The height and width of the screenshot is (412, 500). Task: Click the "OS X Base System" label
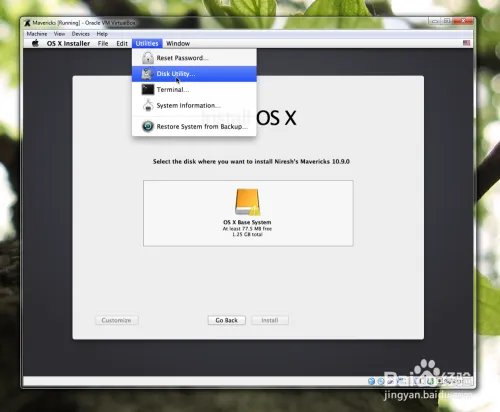tap(247, 222)
